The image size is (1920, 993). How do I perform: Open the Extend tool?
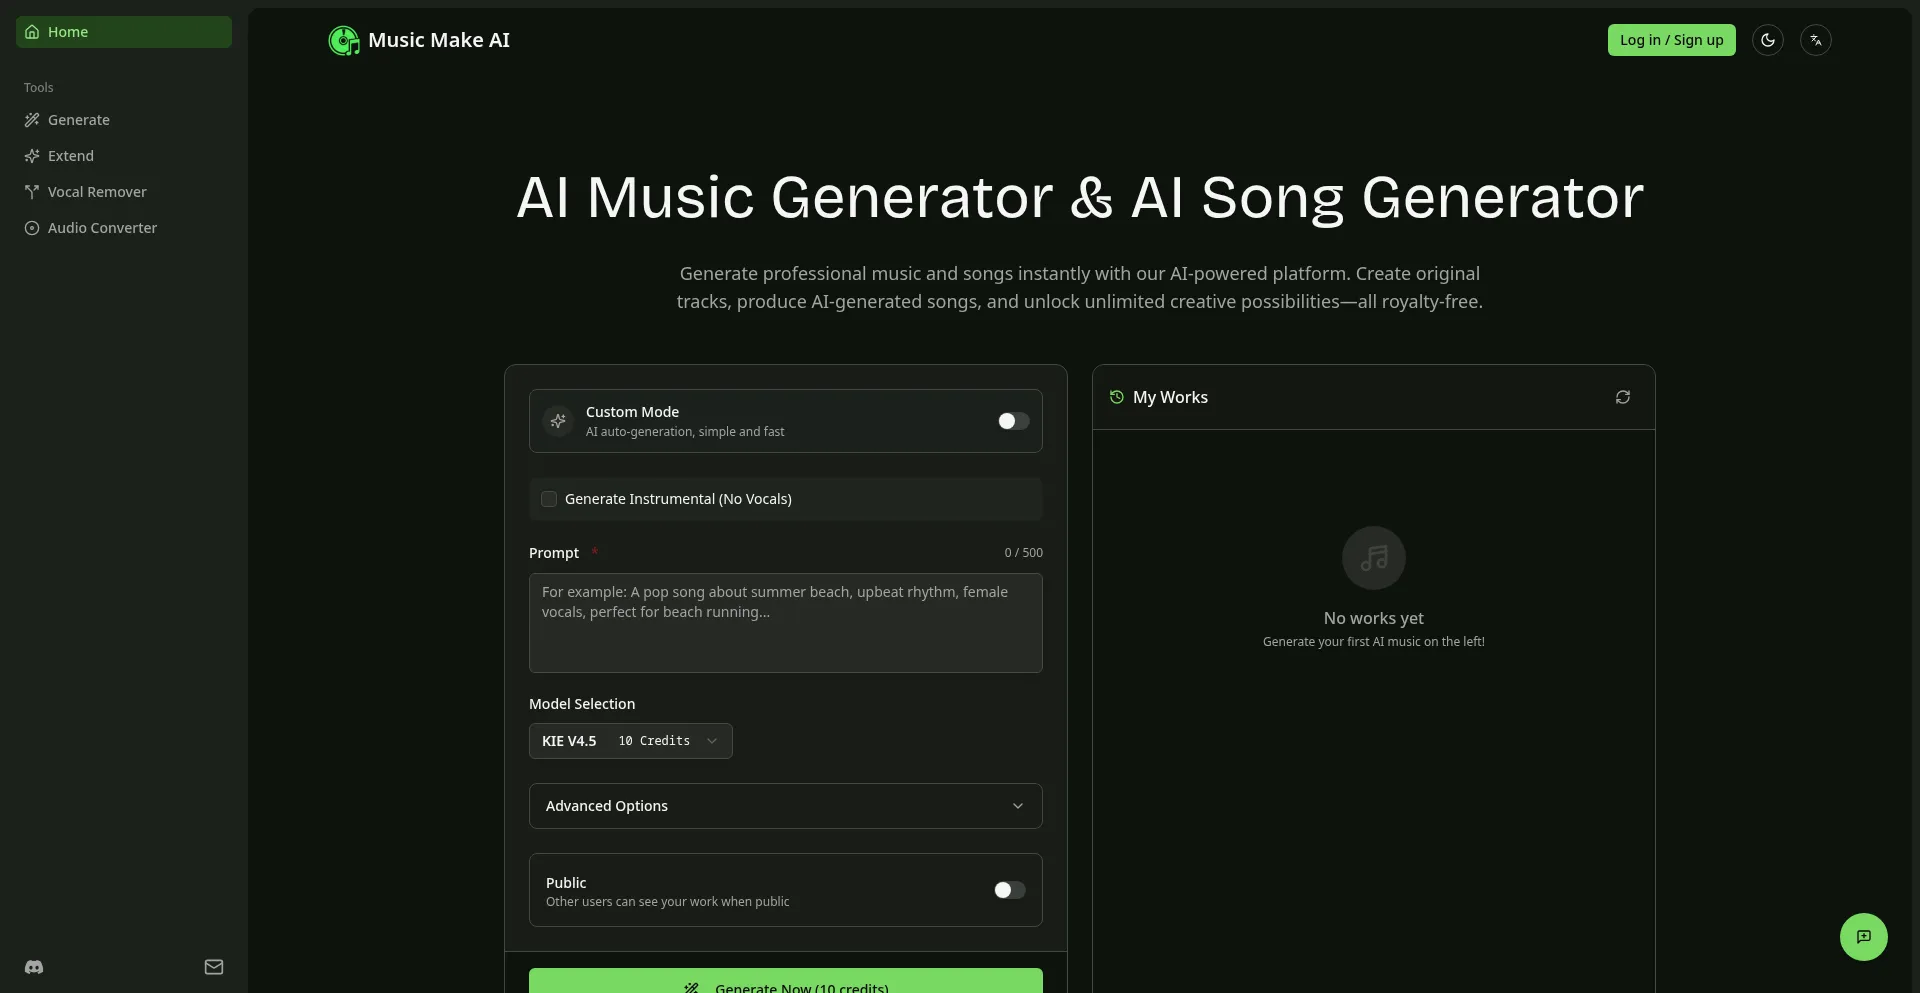[70, 155]
